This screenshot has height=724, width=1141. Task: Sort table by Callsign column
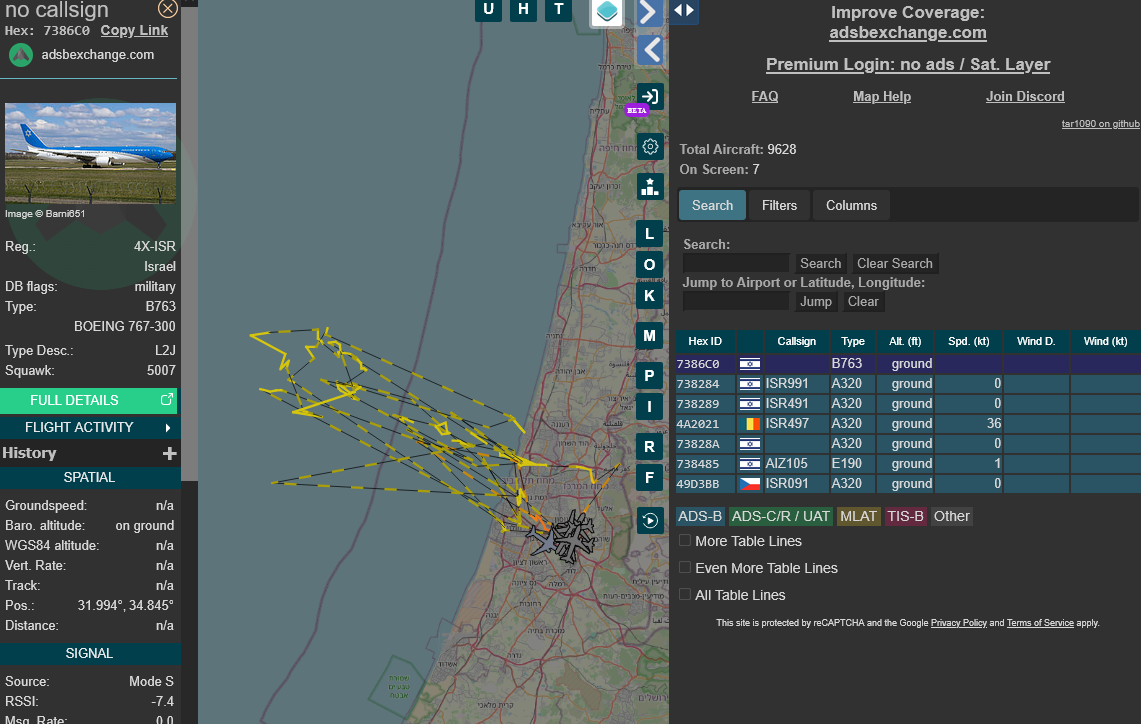pos(797,341)
